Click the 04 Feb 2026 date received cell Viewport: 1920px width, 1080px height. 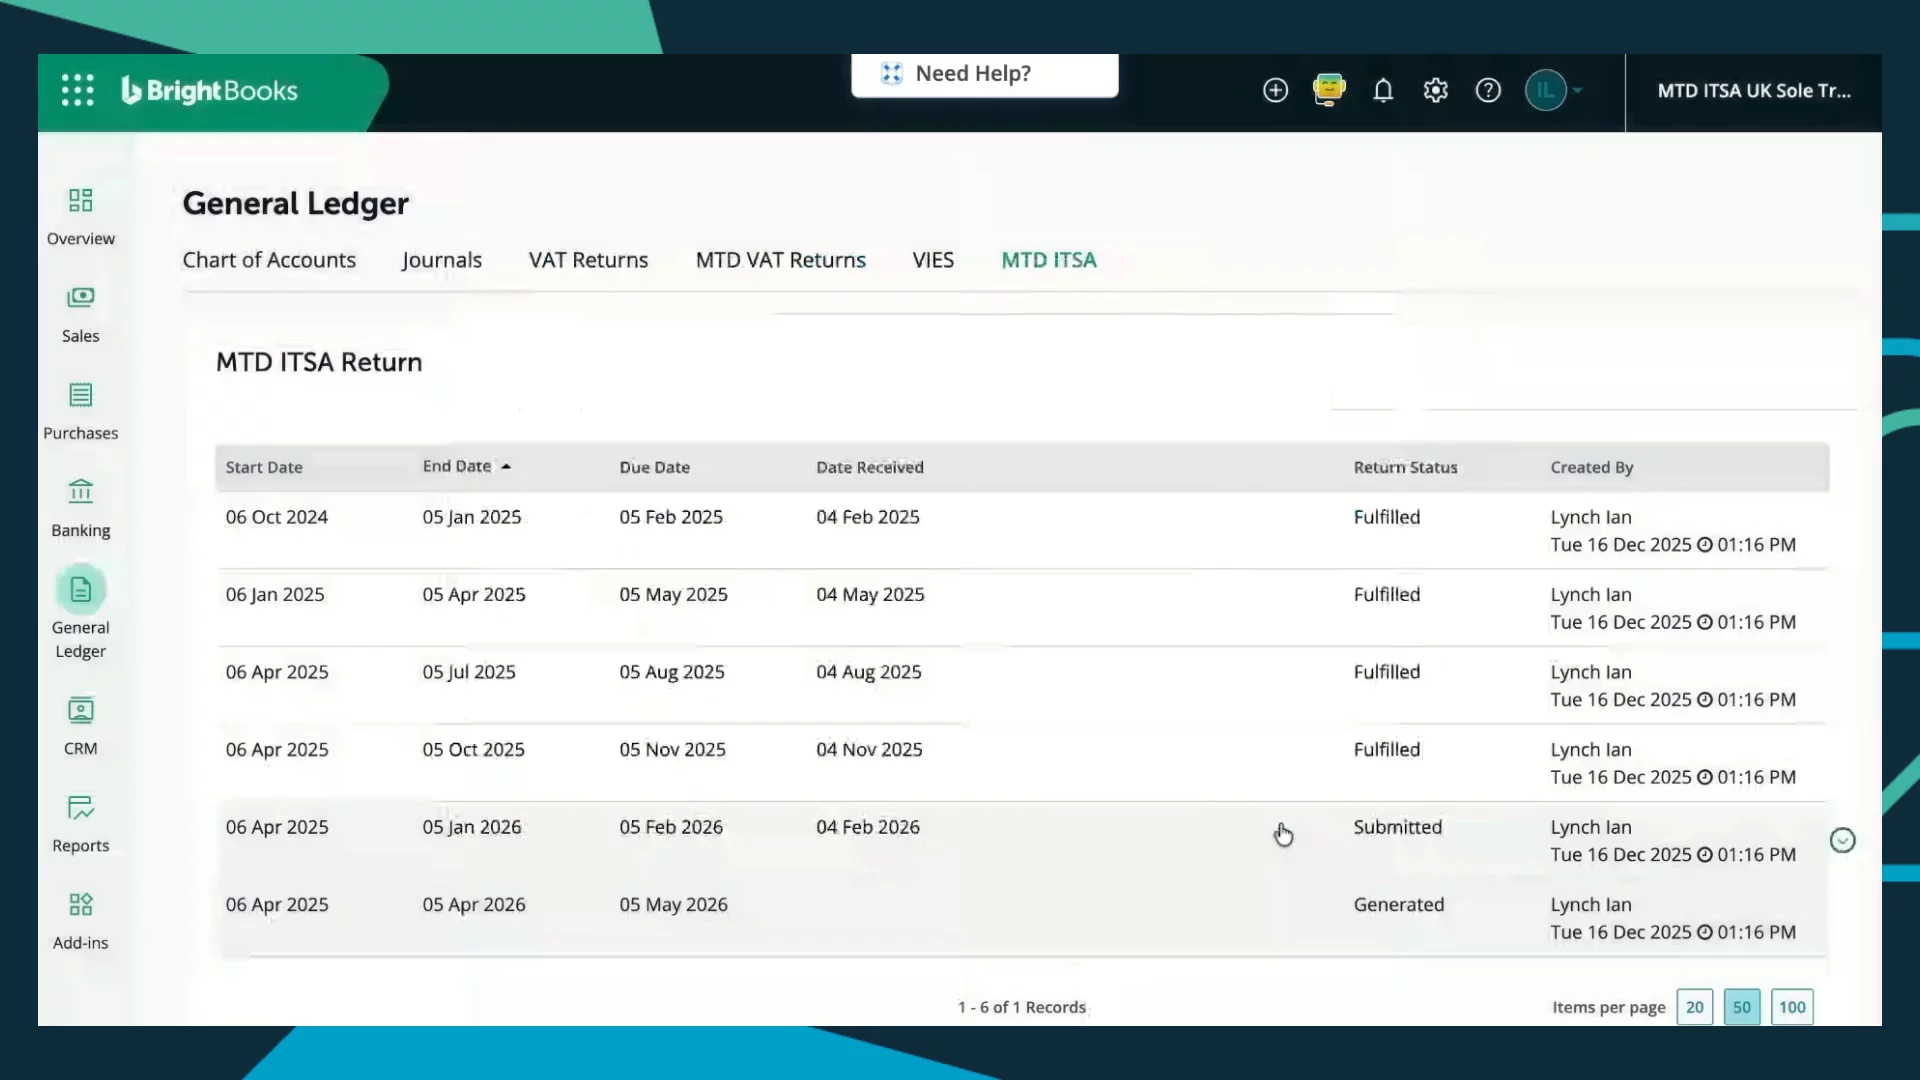(x=868, y=827)
